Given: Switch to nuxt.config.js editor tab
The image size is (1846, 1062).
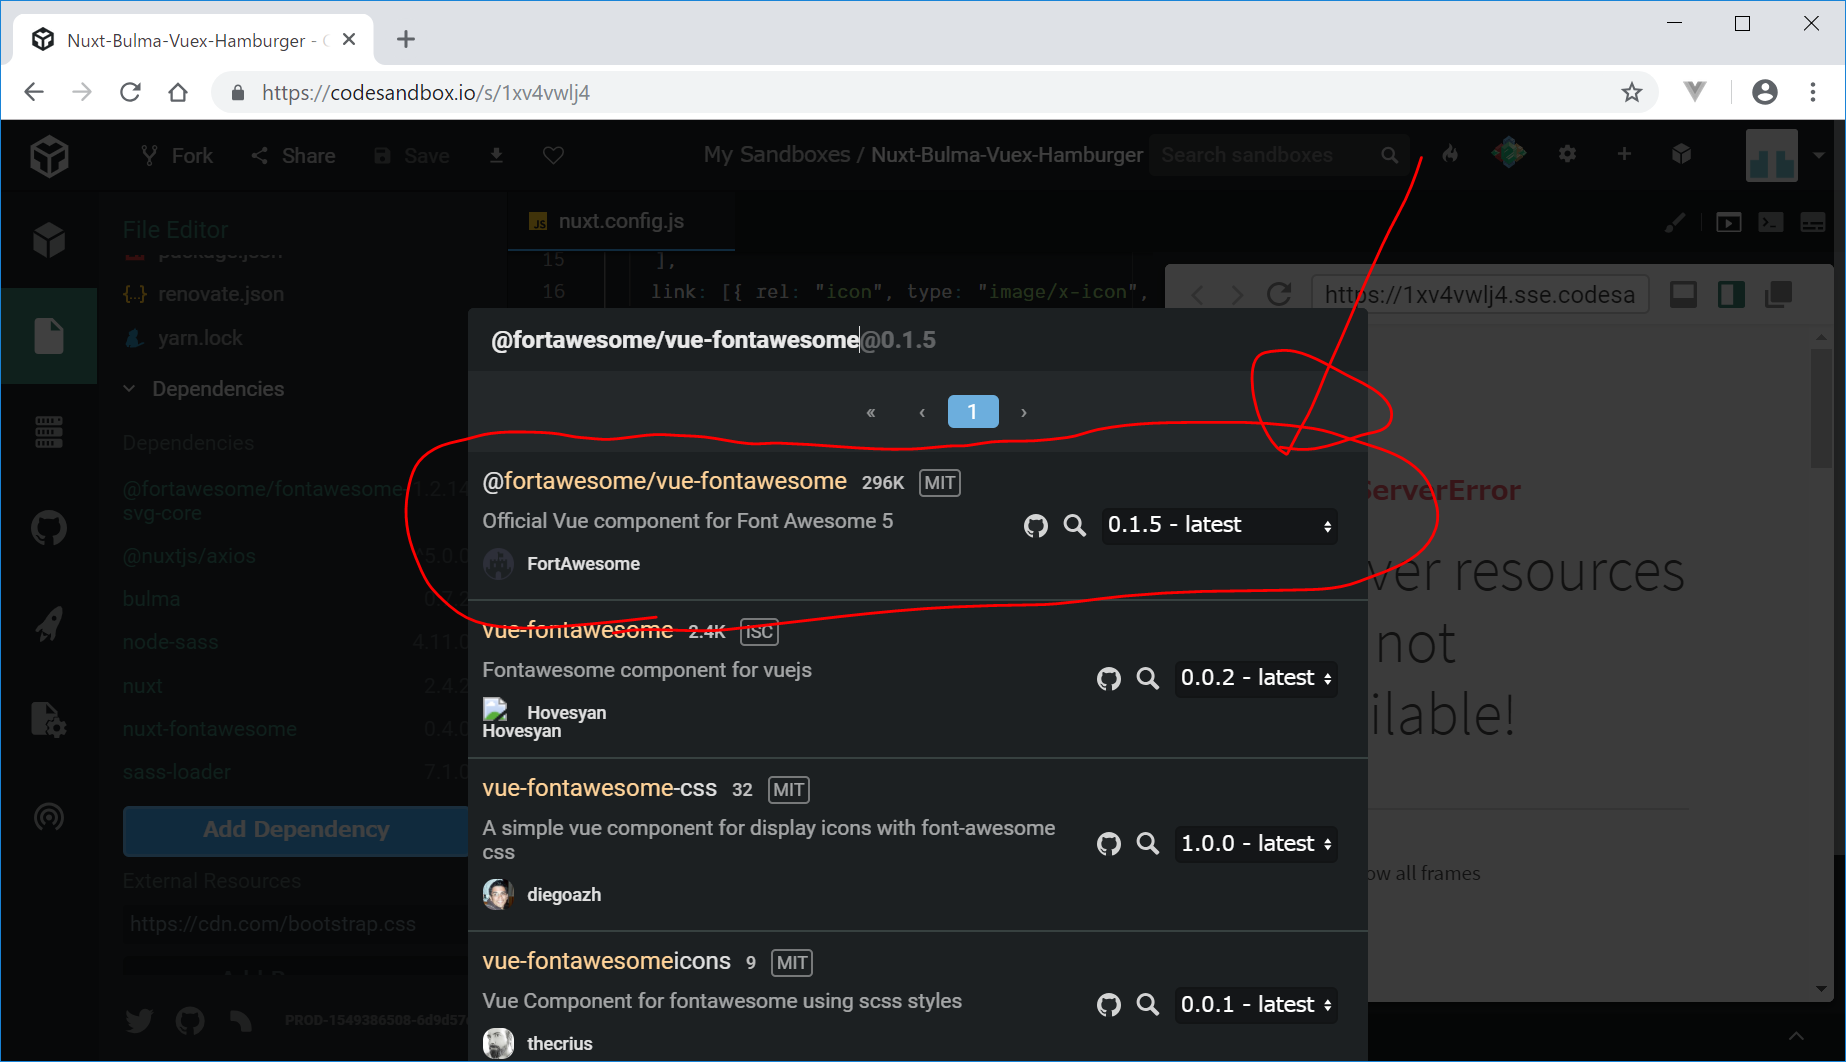Looking at the screenshot, I should click(x=620, y=221).
